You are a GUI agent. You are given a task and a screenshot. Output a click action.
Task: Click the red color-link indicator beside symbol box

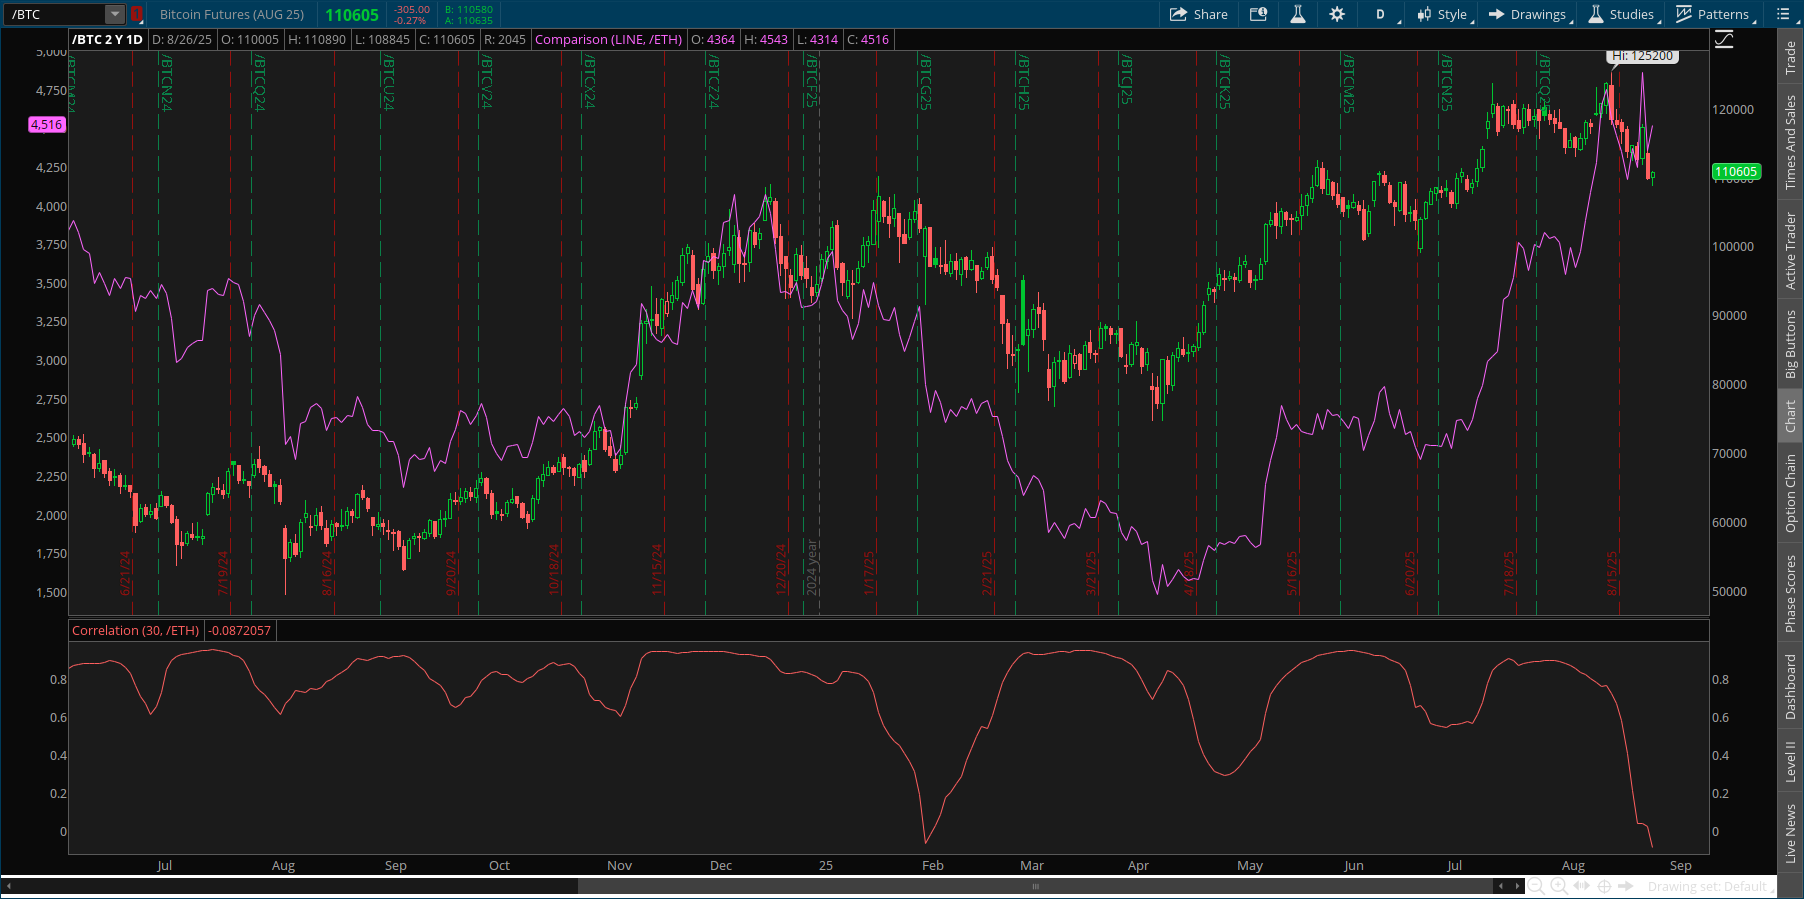(x=137, y=14)
